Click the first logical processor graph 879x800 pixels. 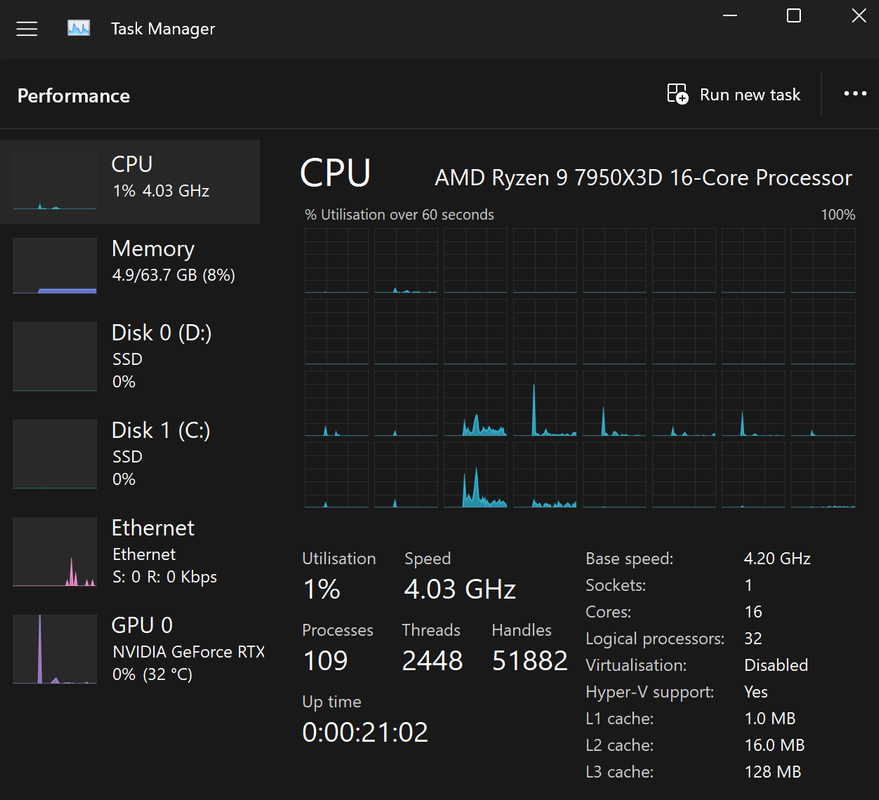[336, 261]
